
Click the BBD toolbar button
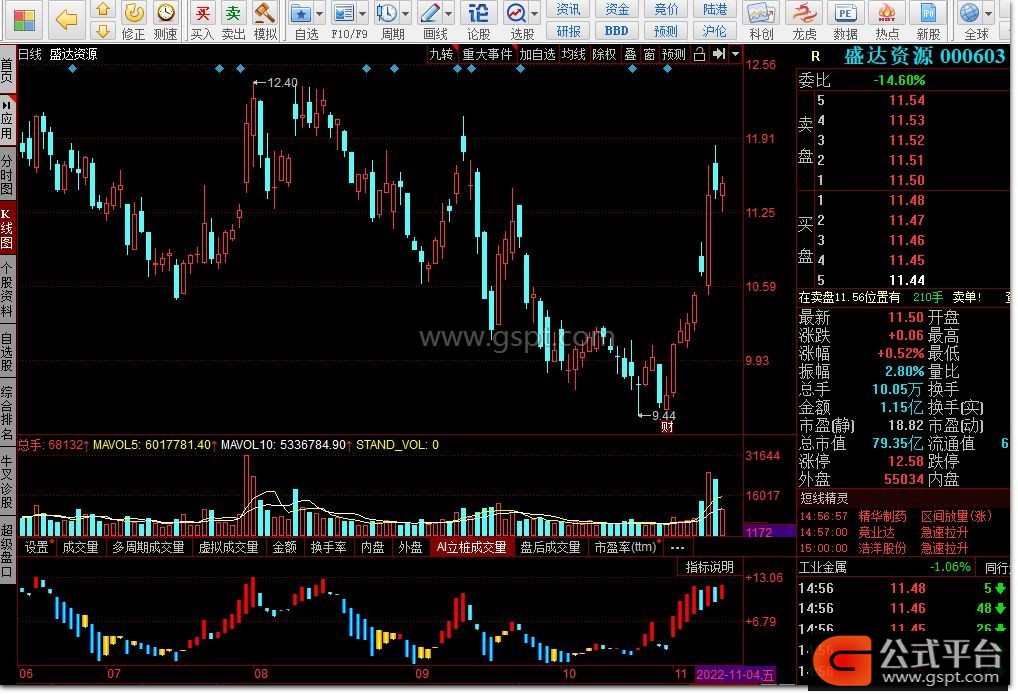point(617,31)
